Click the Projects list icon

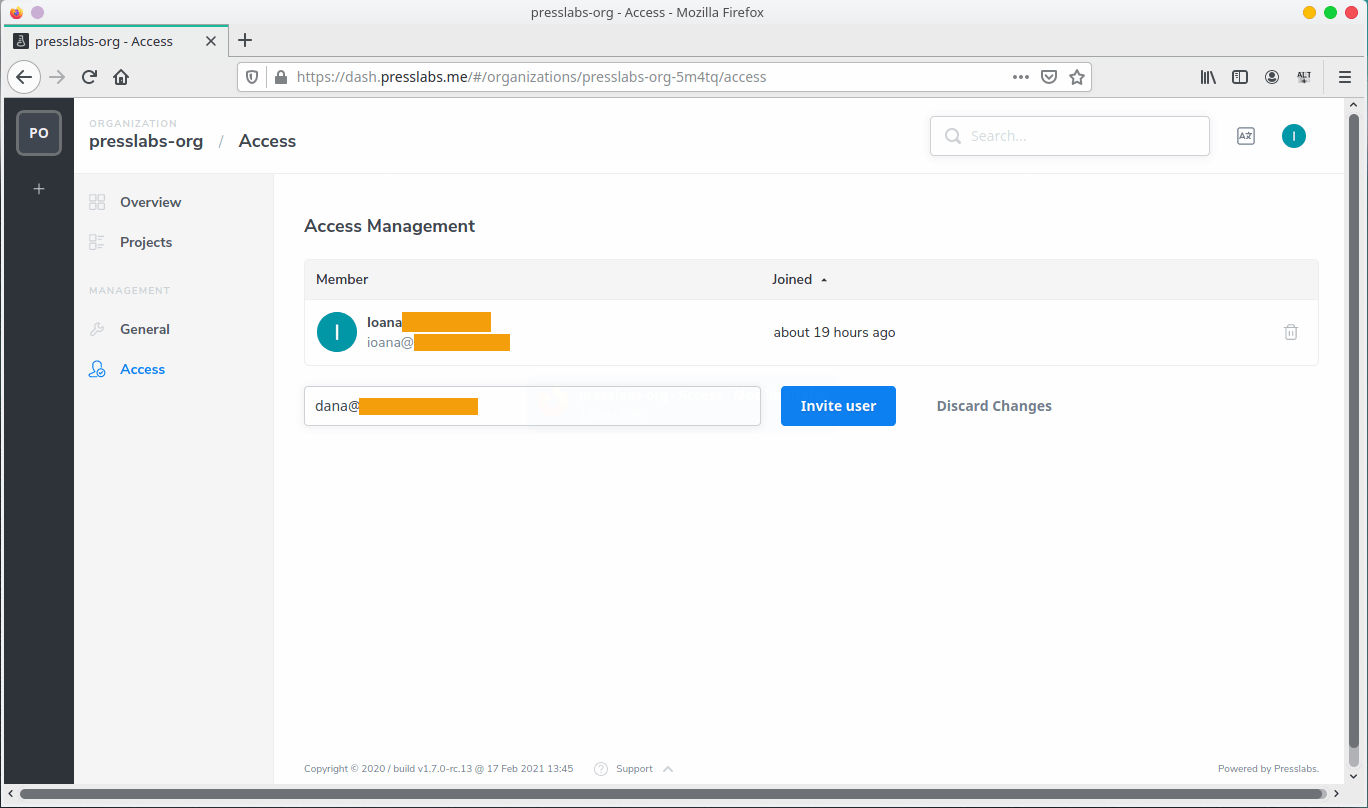tap(97, 242)
